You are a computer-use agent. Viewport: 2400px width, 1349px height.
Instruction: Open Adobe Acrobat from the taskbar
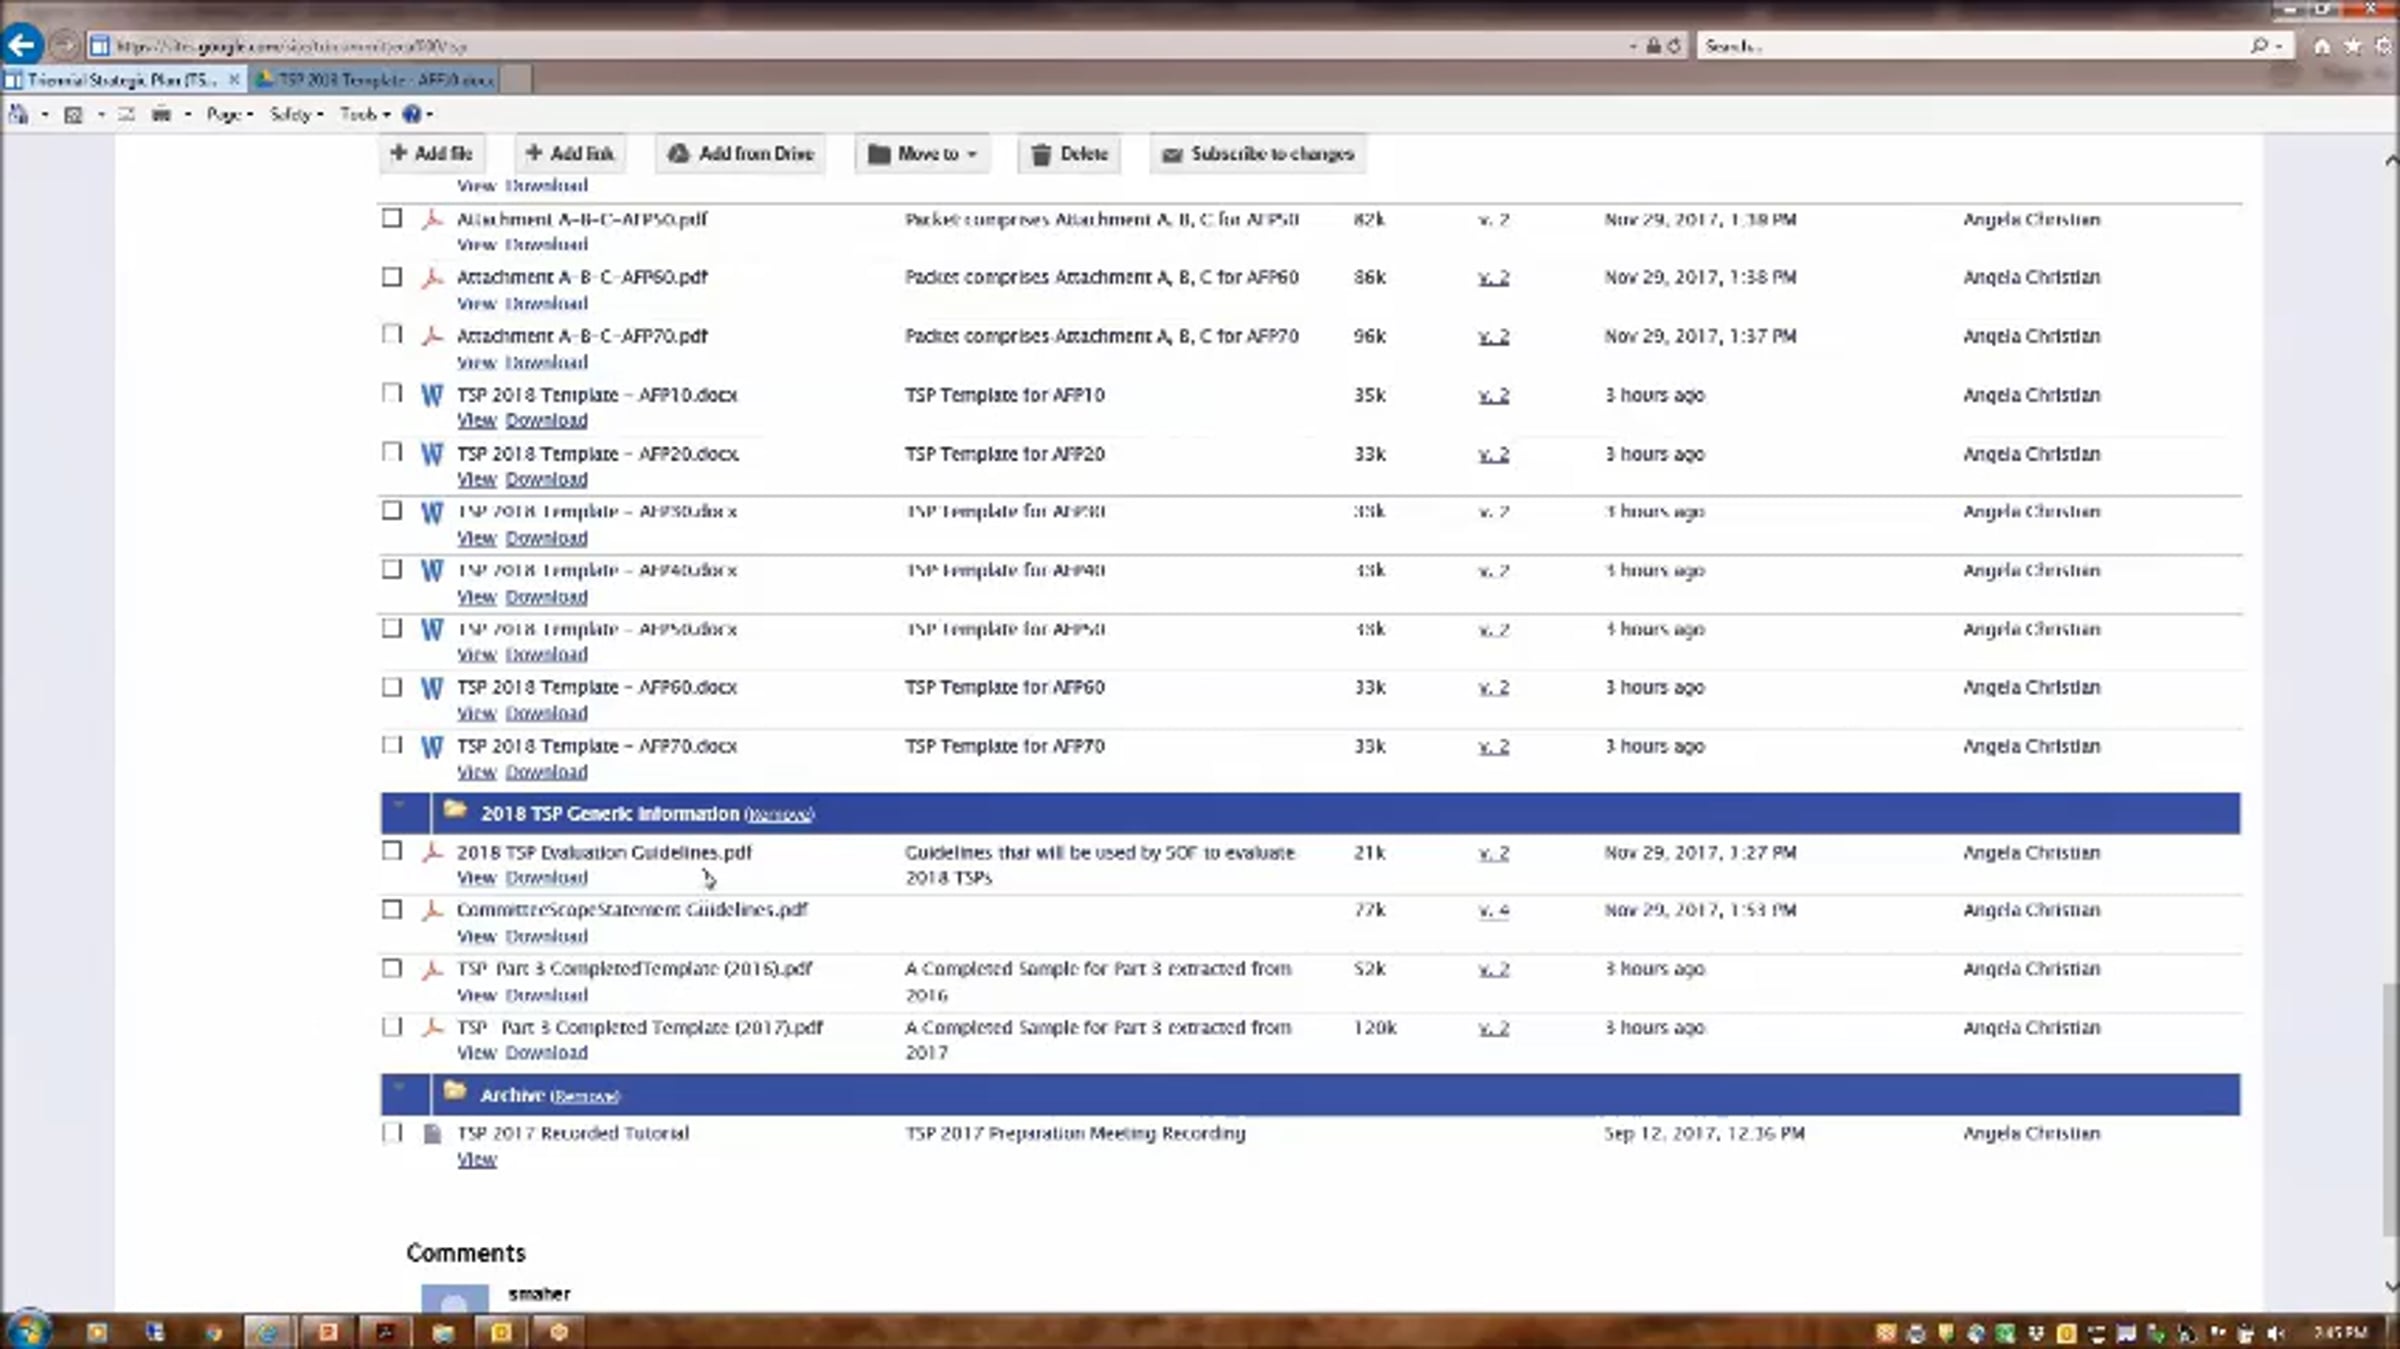coord(385,1332)
